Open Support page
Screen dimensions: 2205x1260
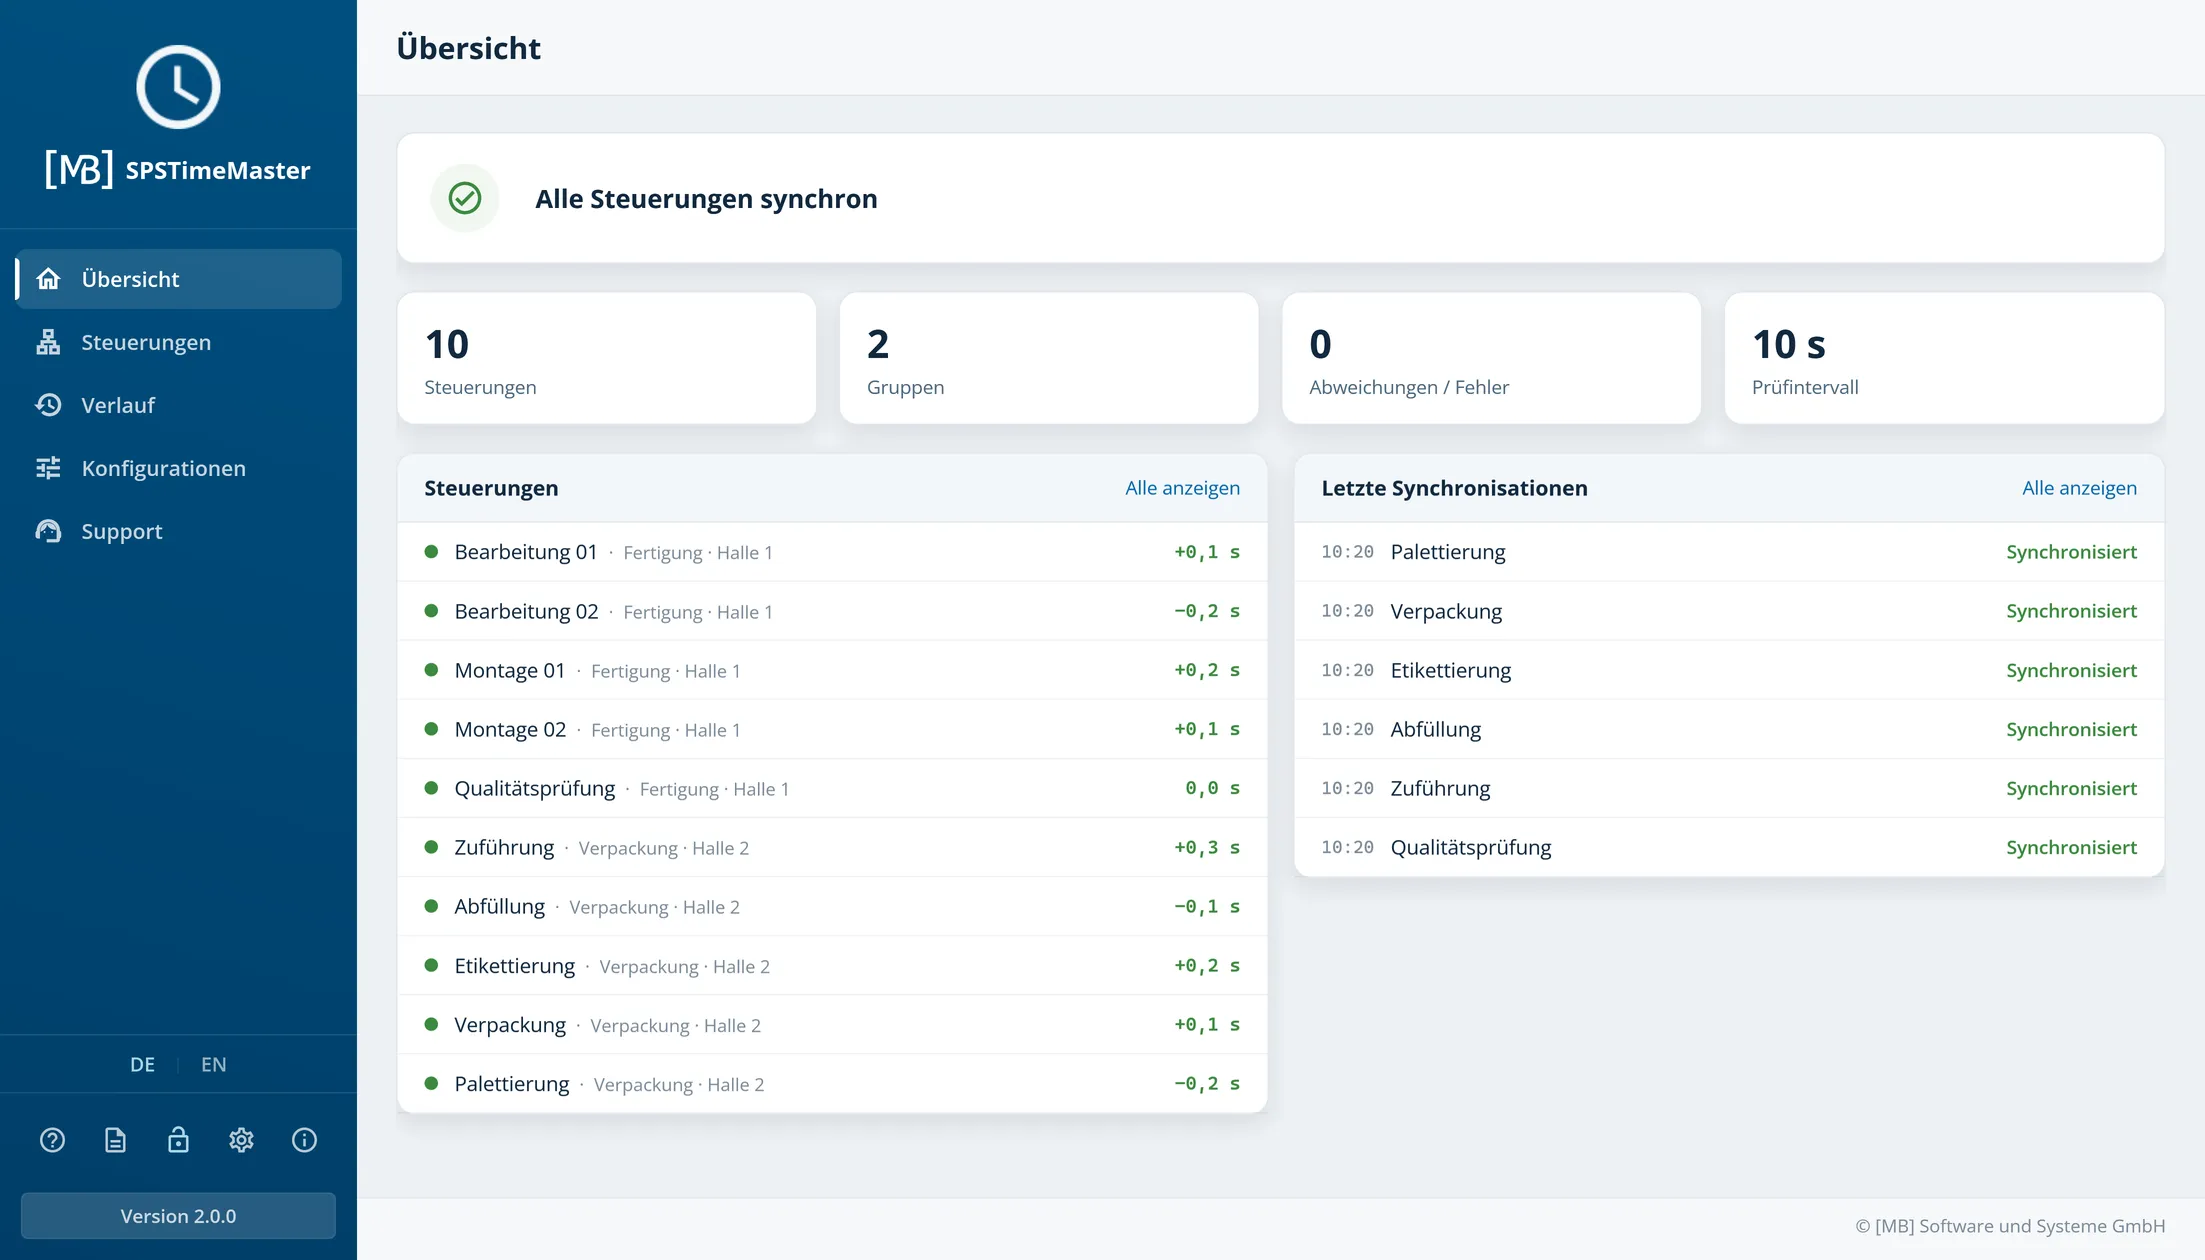[x=178, y=531]
